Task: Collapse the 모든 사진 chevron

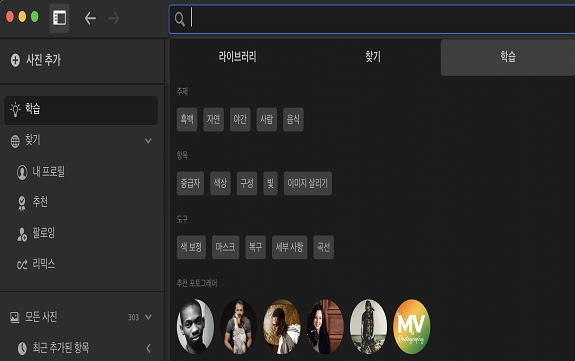Action: 148,317
